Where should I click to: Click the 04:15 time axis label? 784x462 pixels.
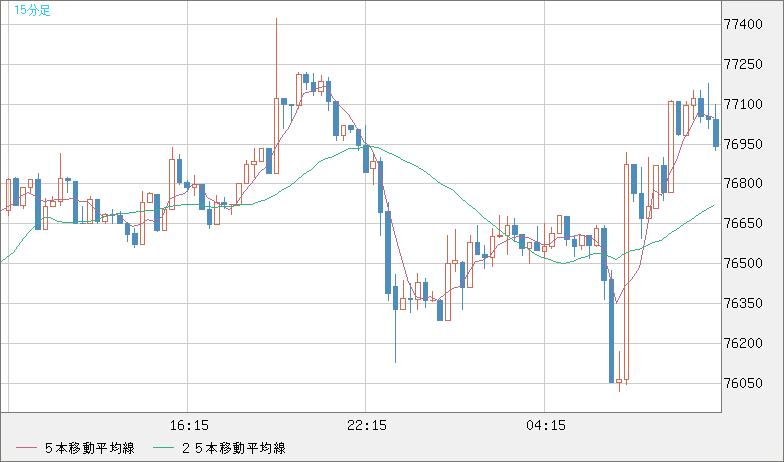(x=546, y=426)
